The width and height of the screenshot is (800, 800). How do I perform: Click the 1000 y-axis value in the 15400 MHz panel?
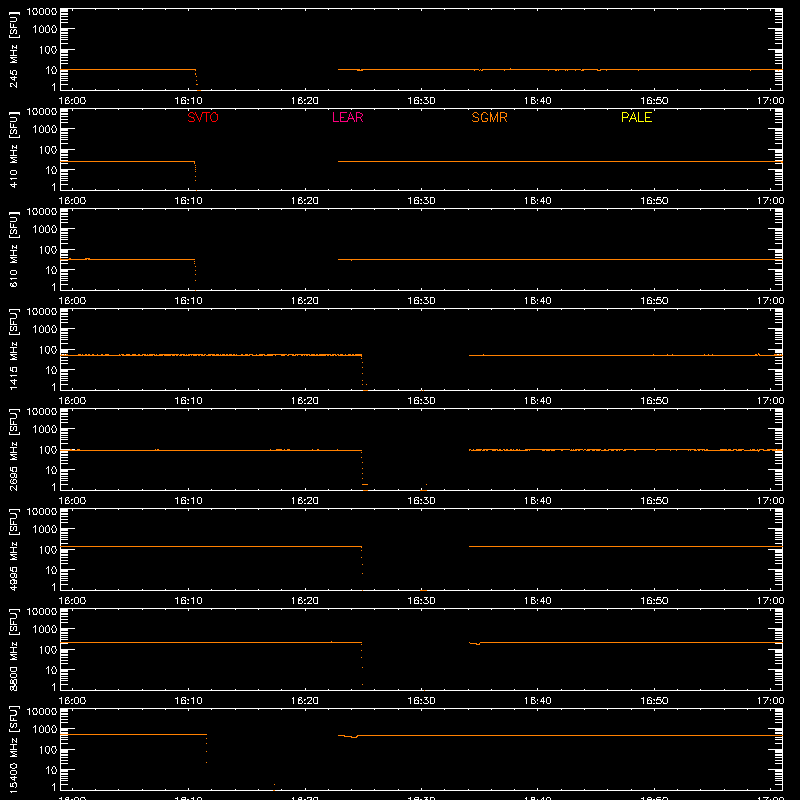45,730
